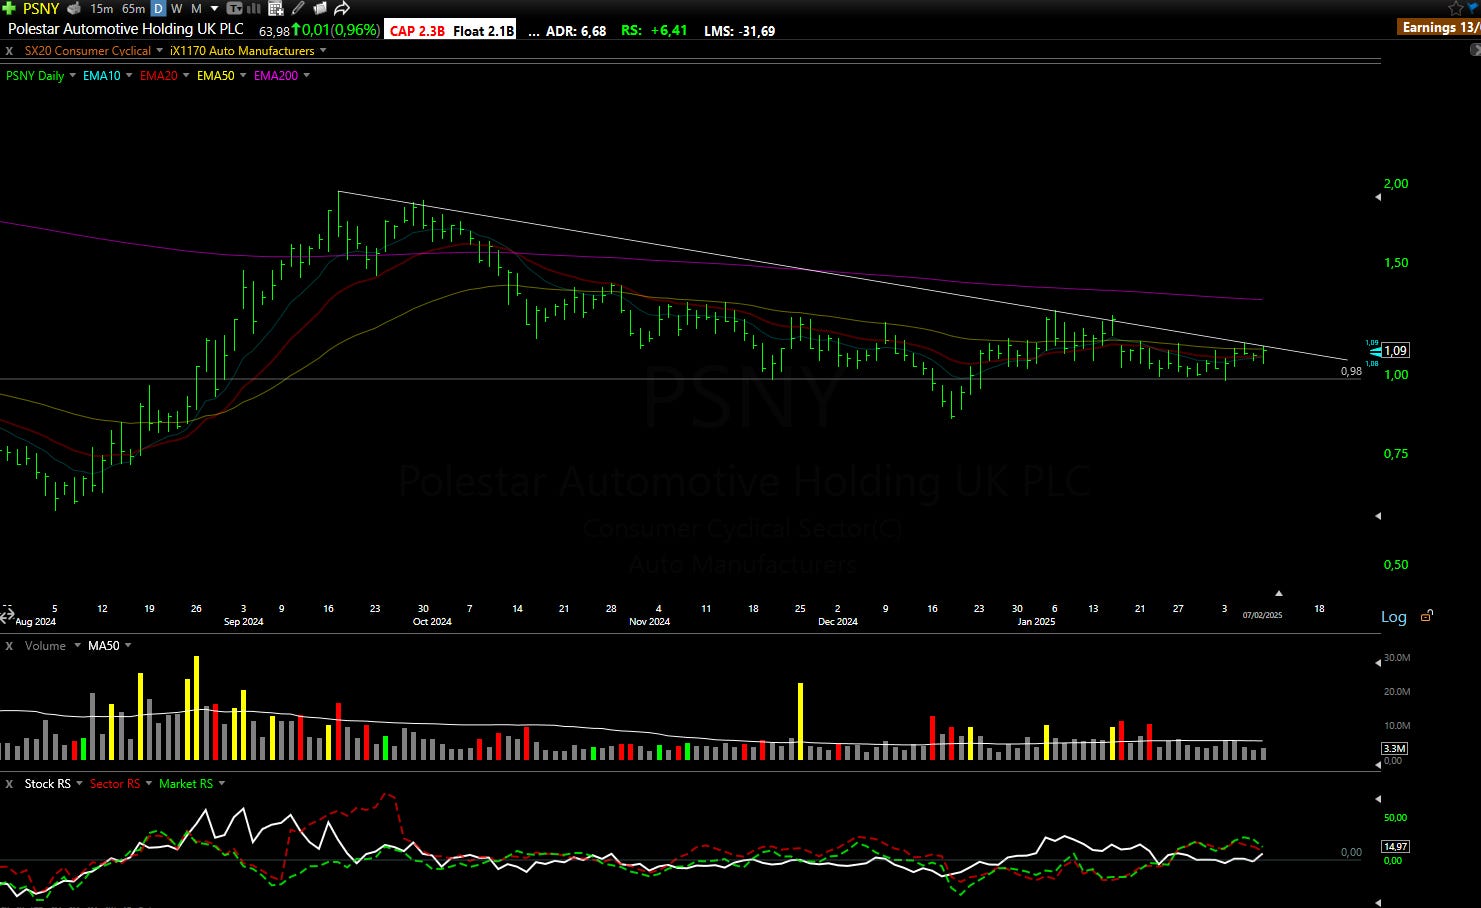
Task: Click the notes pages icon
Action: tap(320, 8)
